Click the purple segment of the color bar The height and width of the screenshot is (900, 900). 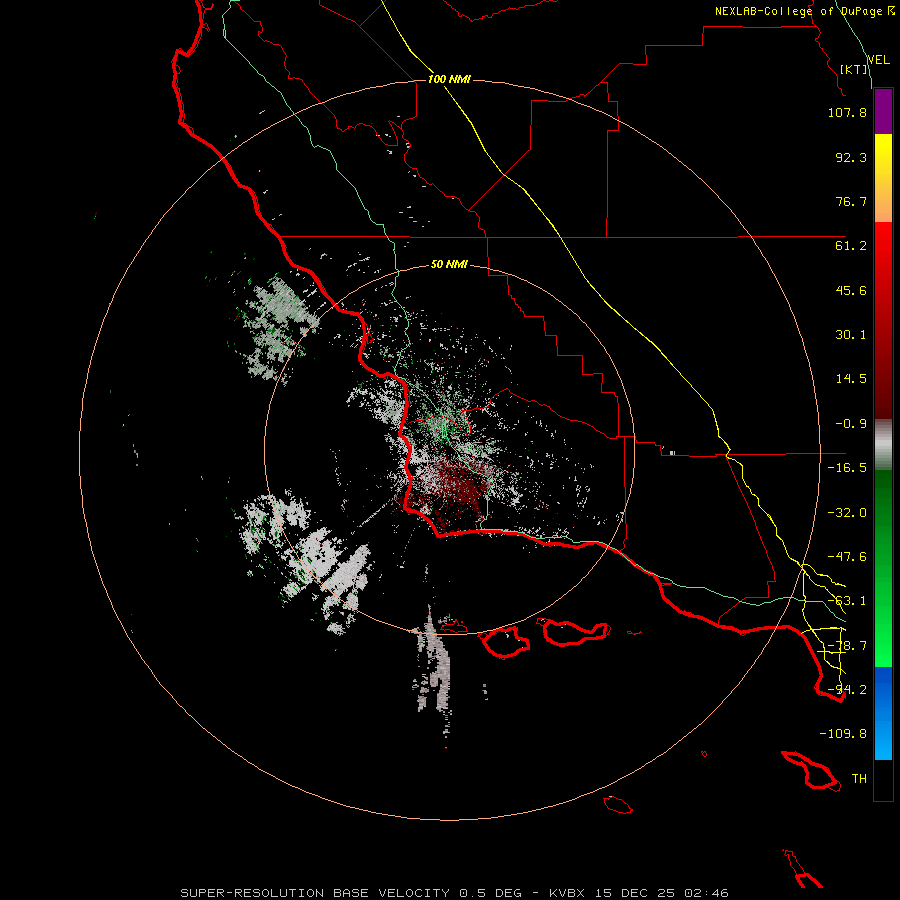pos(883,112)
